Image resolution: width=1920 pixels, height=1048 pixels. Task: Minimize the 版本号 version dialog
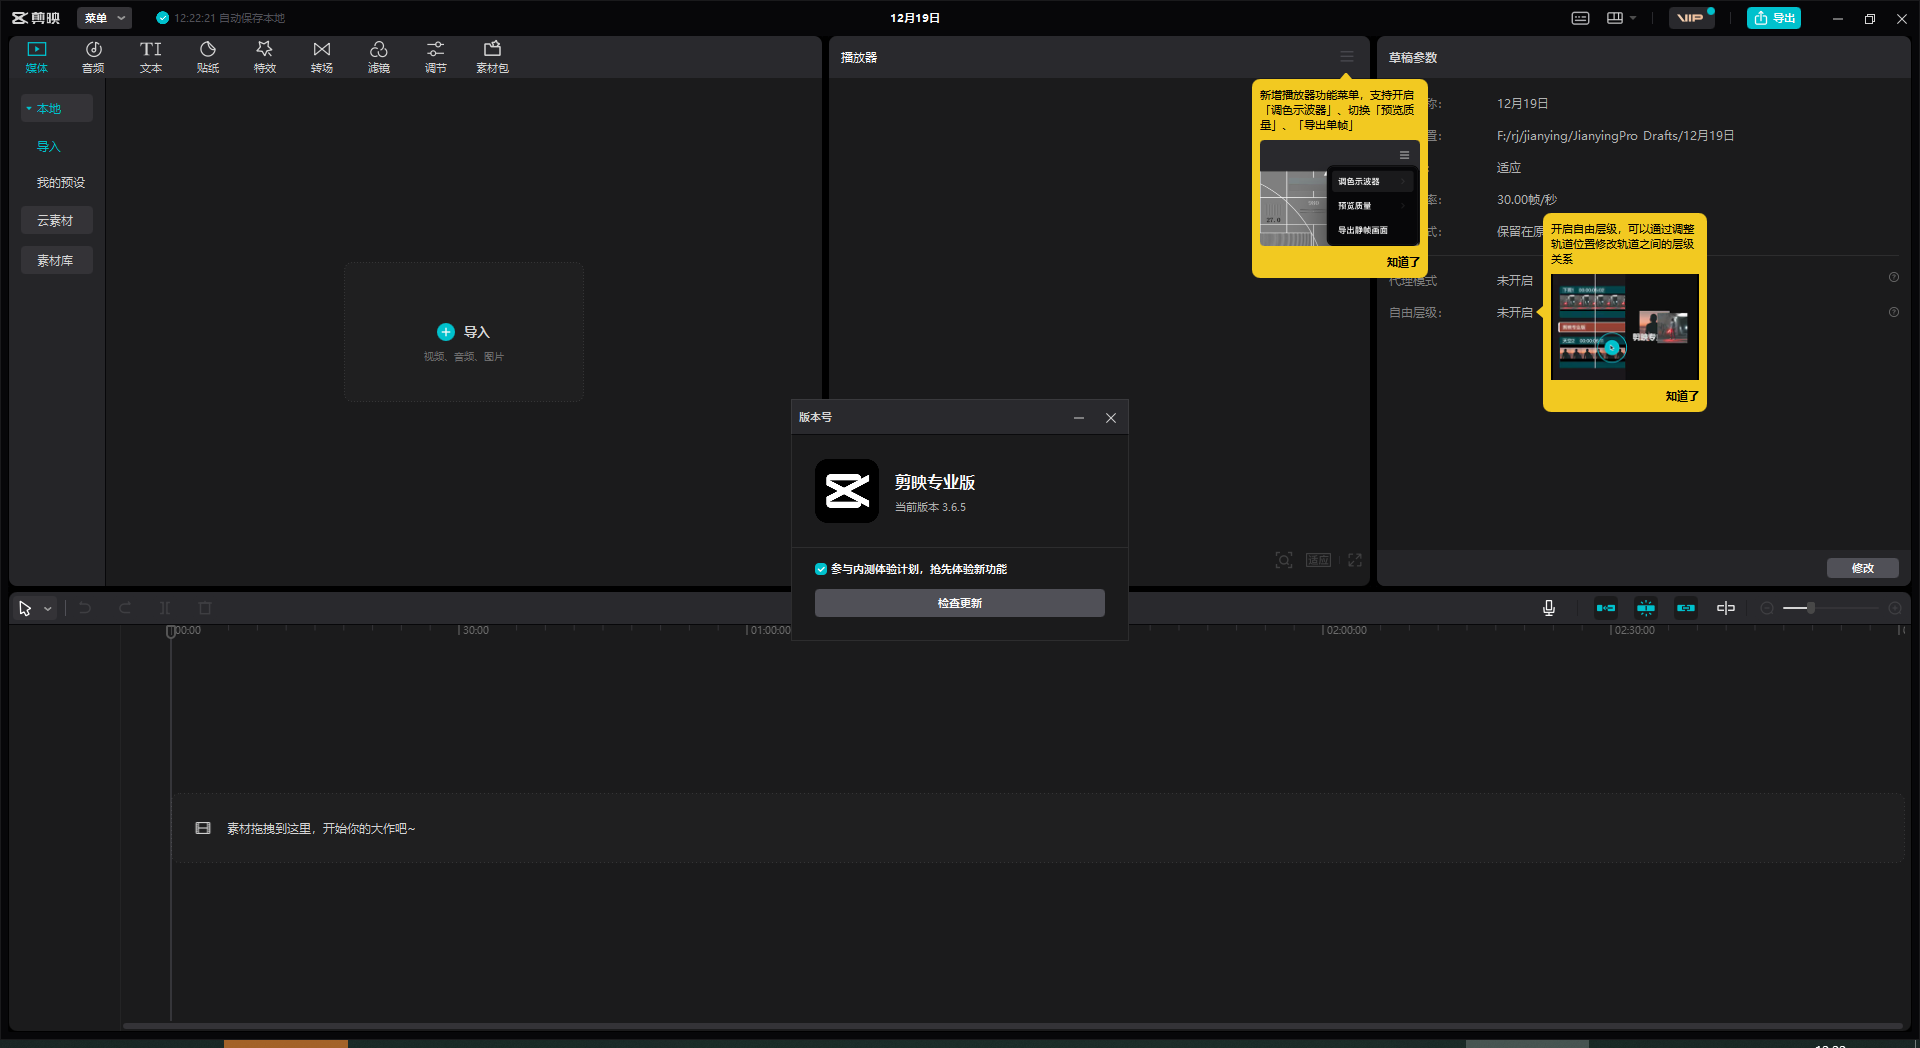click(x=1079, y=418)
